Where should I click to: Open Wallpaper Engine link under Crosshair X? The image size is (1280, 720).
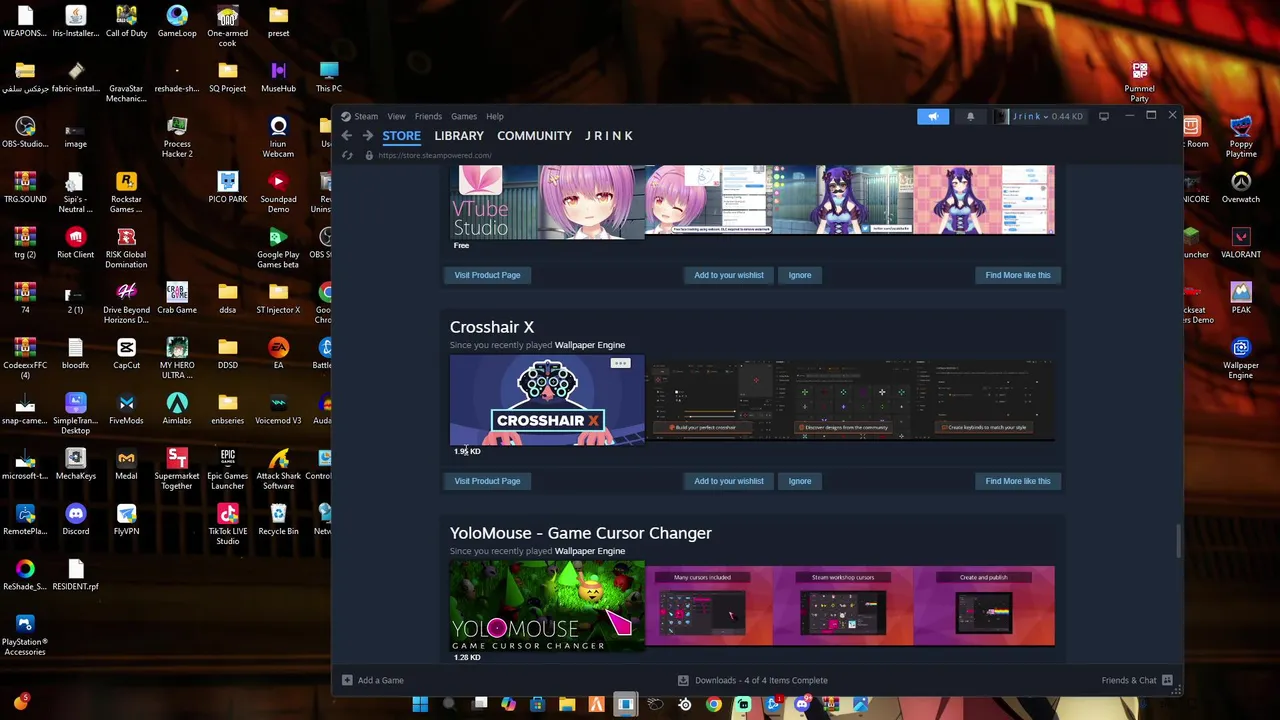coord(590,345)
